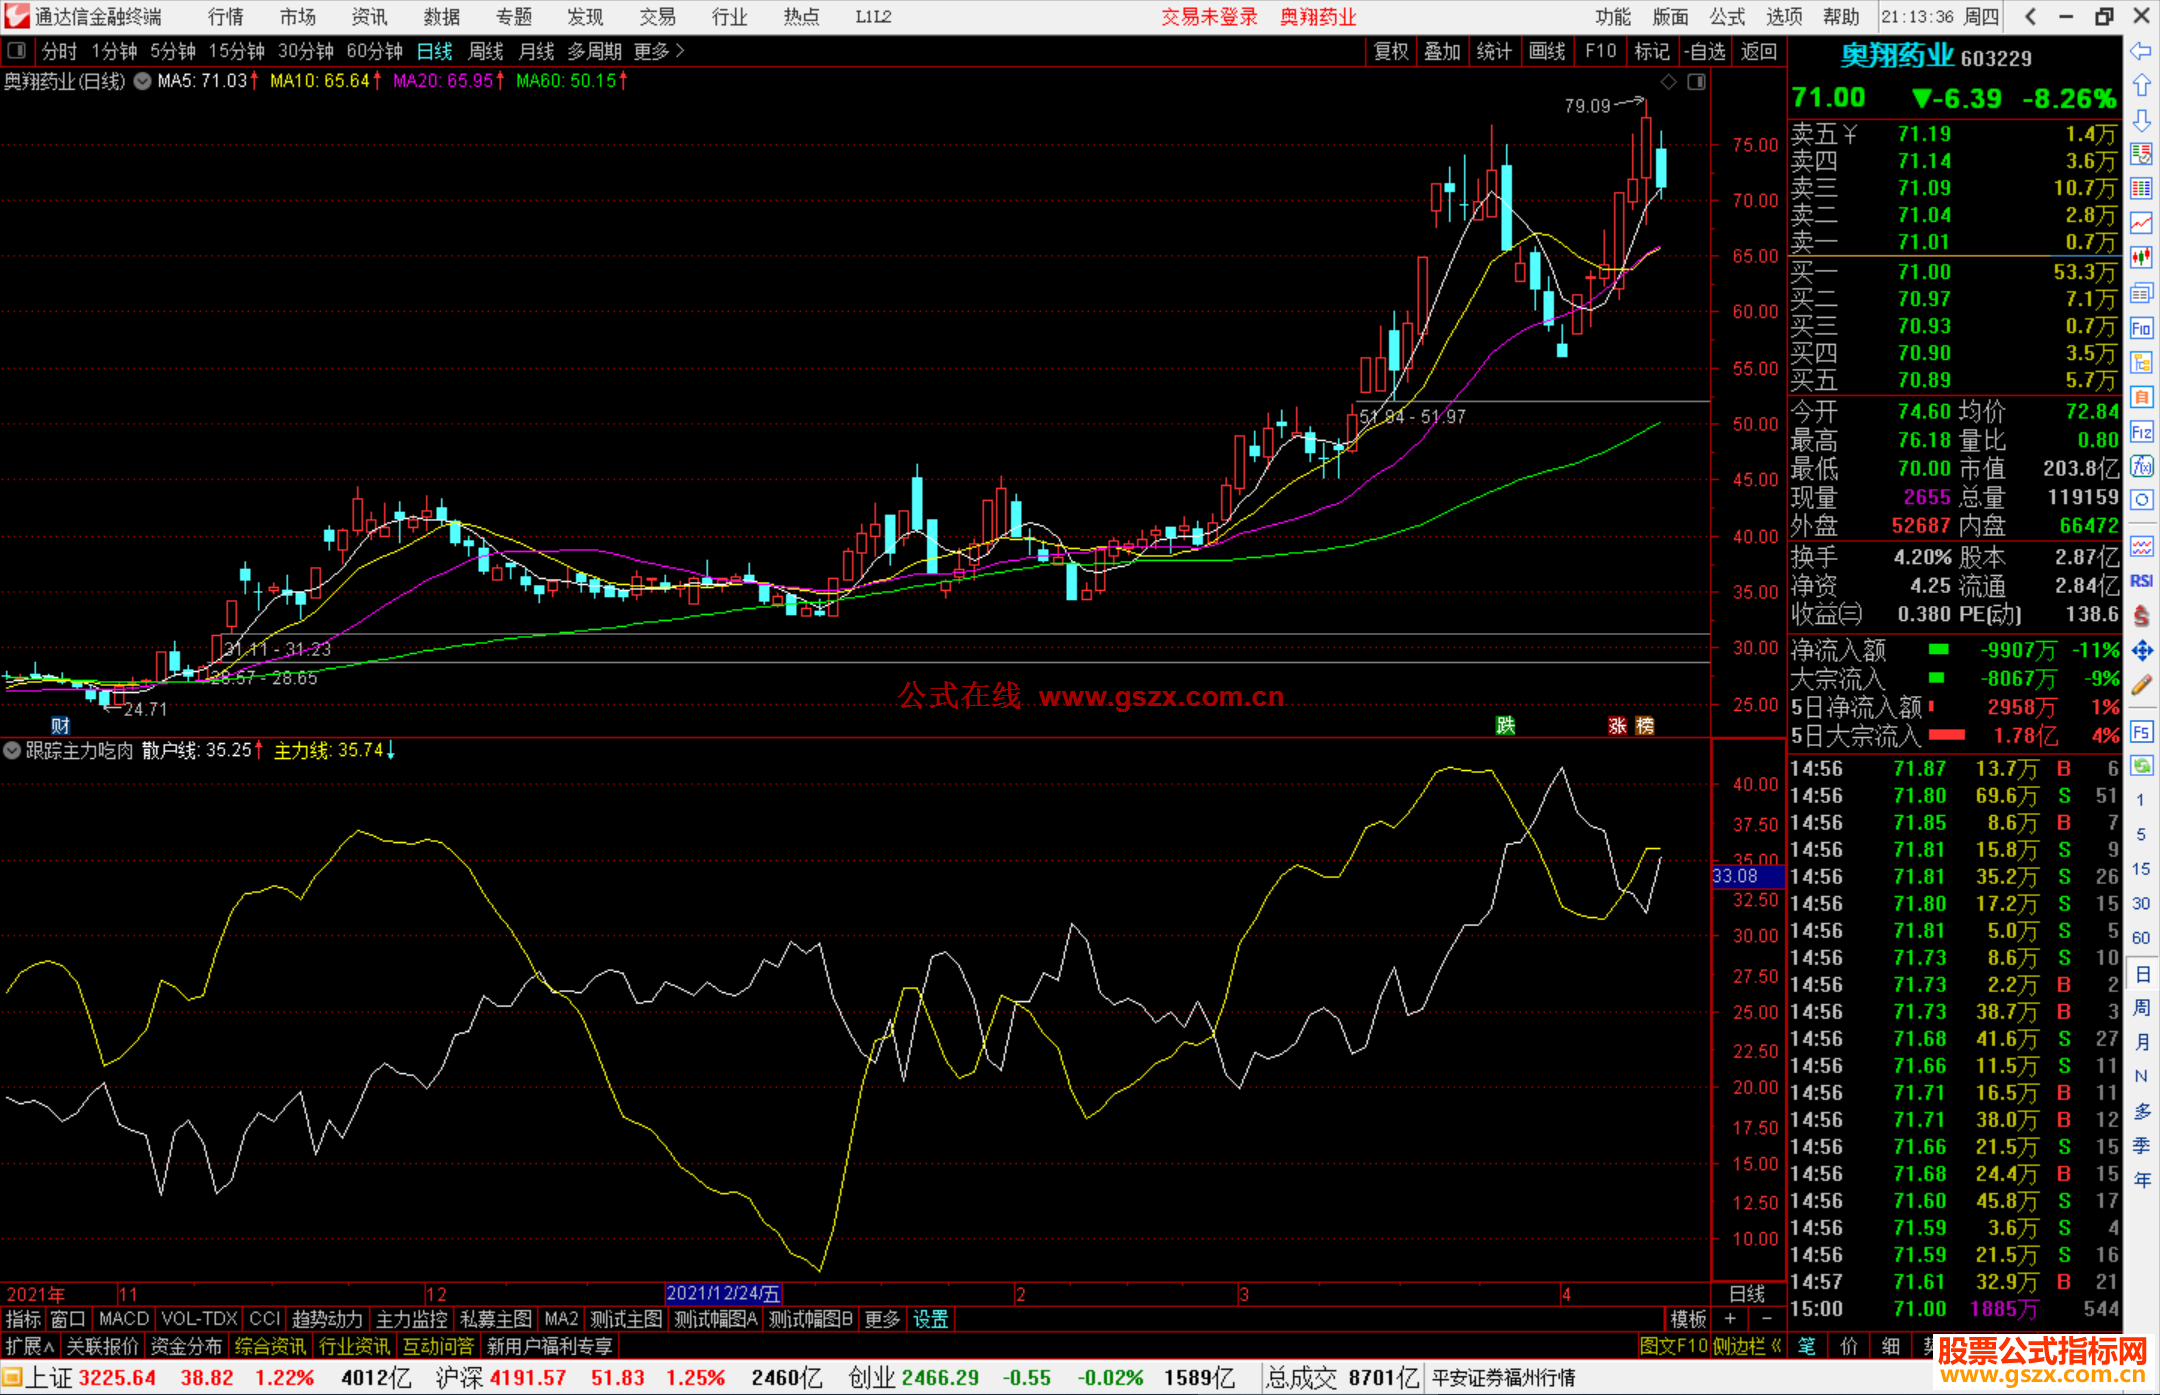Click the FS icon in right sidebar
2160x1395 pixels.
tap(2141, 732)
